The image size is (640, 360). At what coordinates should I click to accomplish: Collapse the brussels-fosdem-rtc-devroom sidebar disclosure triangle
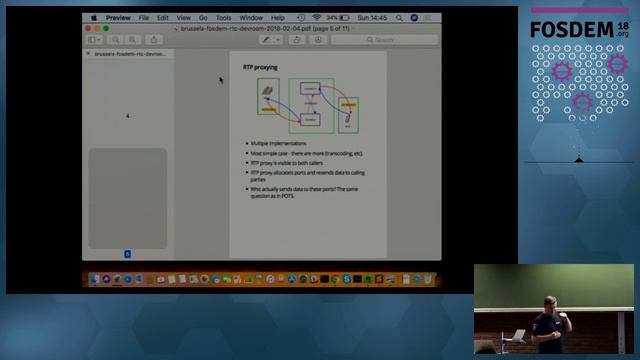point(88,54)
